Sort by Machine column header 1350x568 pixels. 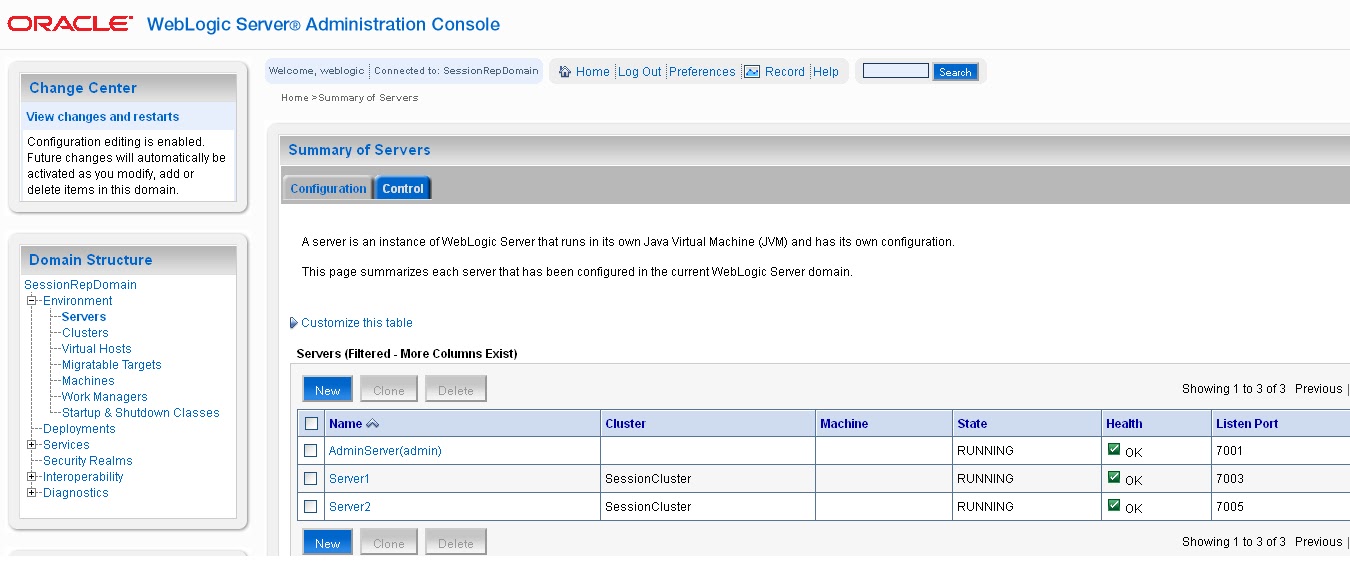point(844,424)
